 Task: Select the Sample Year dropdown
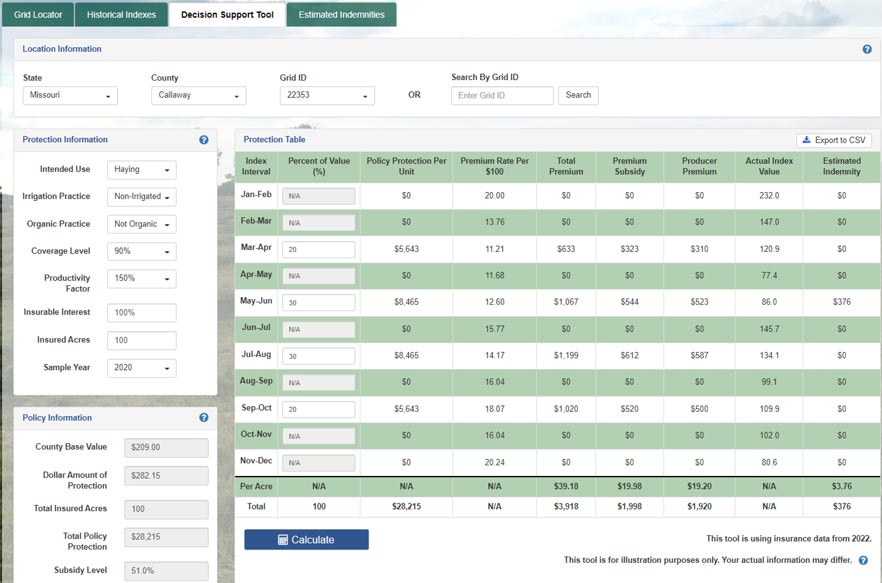point(141,368)
